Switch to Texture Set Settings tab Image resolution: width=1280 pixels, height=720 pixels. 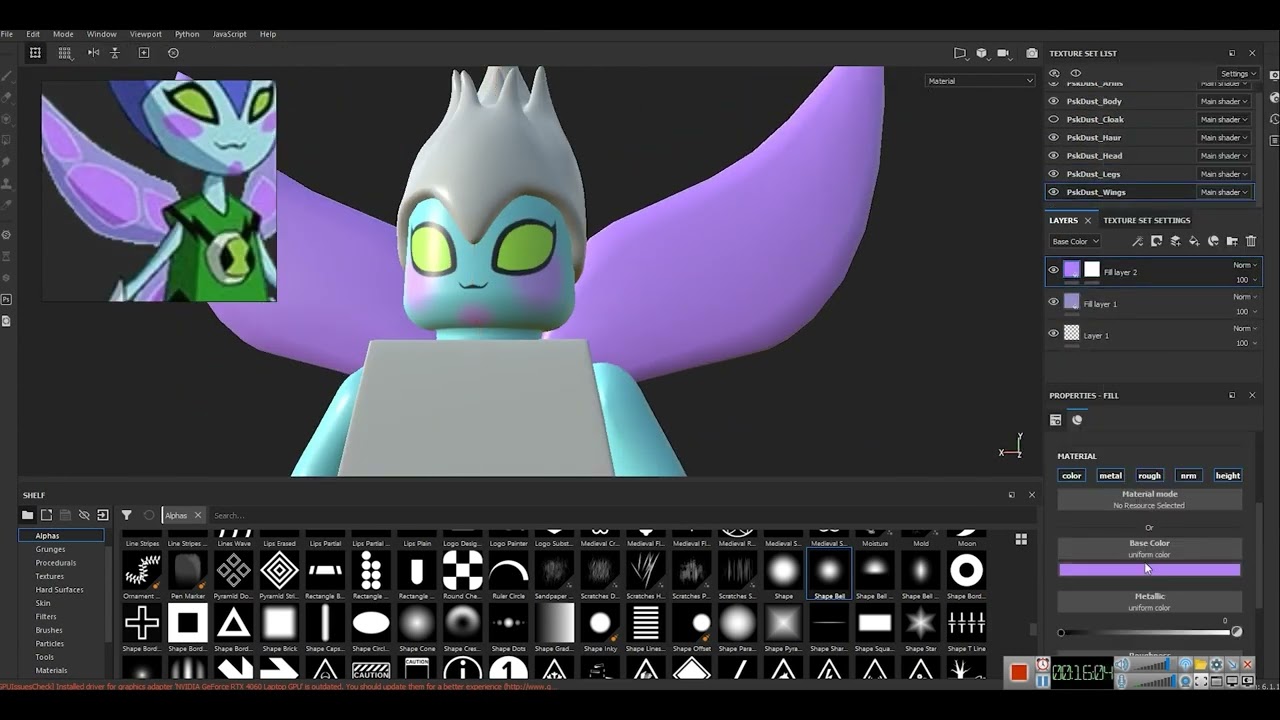click(x=1147, y=220)
